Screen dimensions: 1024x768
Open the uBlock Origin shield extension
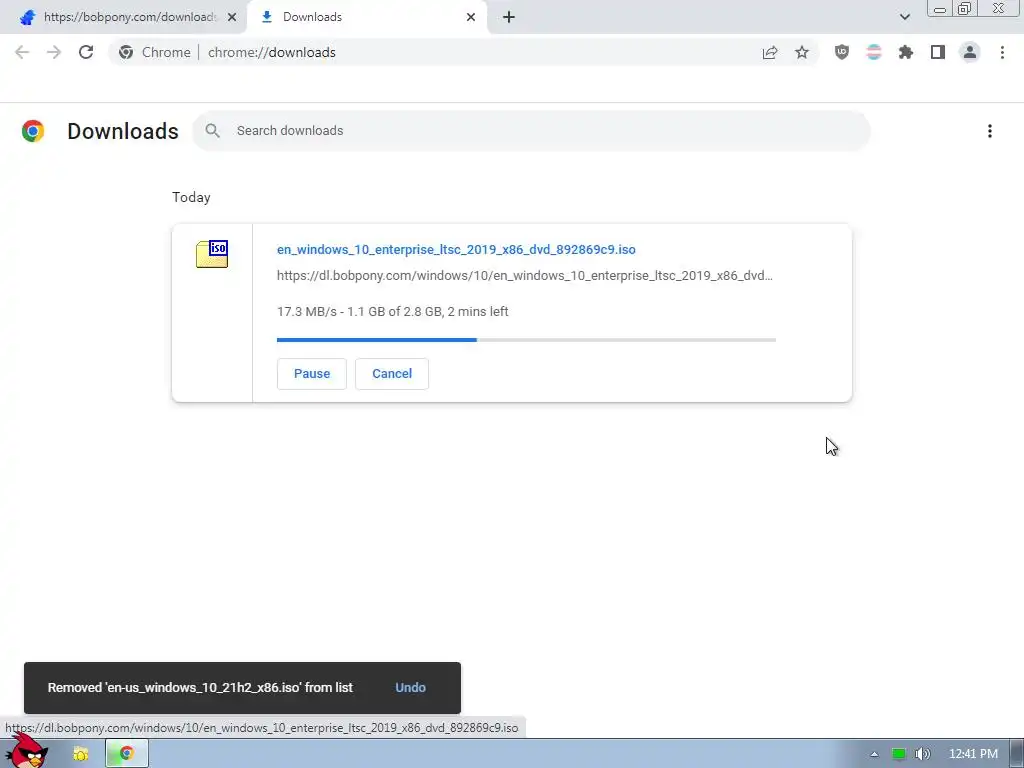tap(842, 52)
